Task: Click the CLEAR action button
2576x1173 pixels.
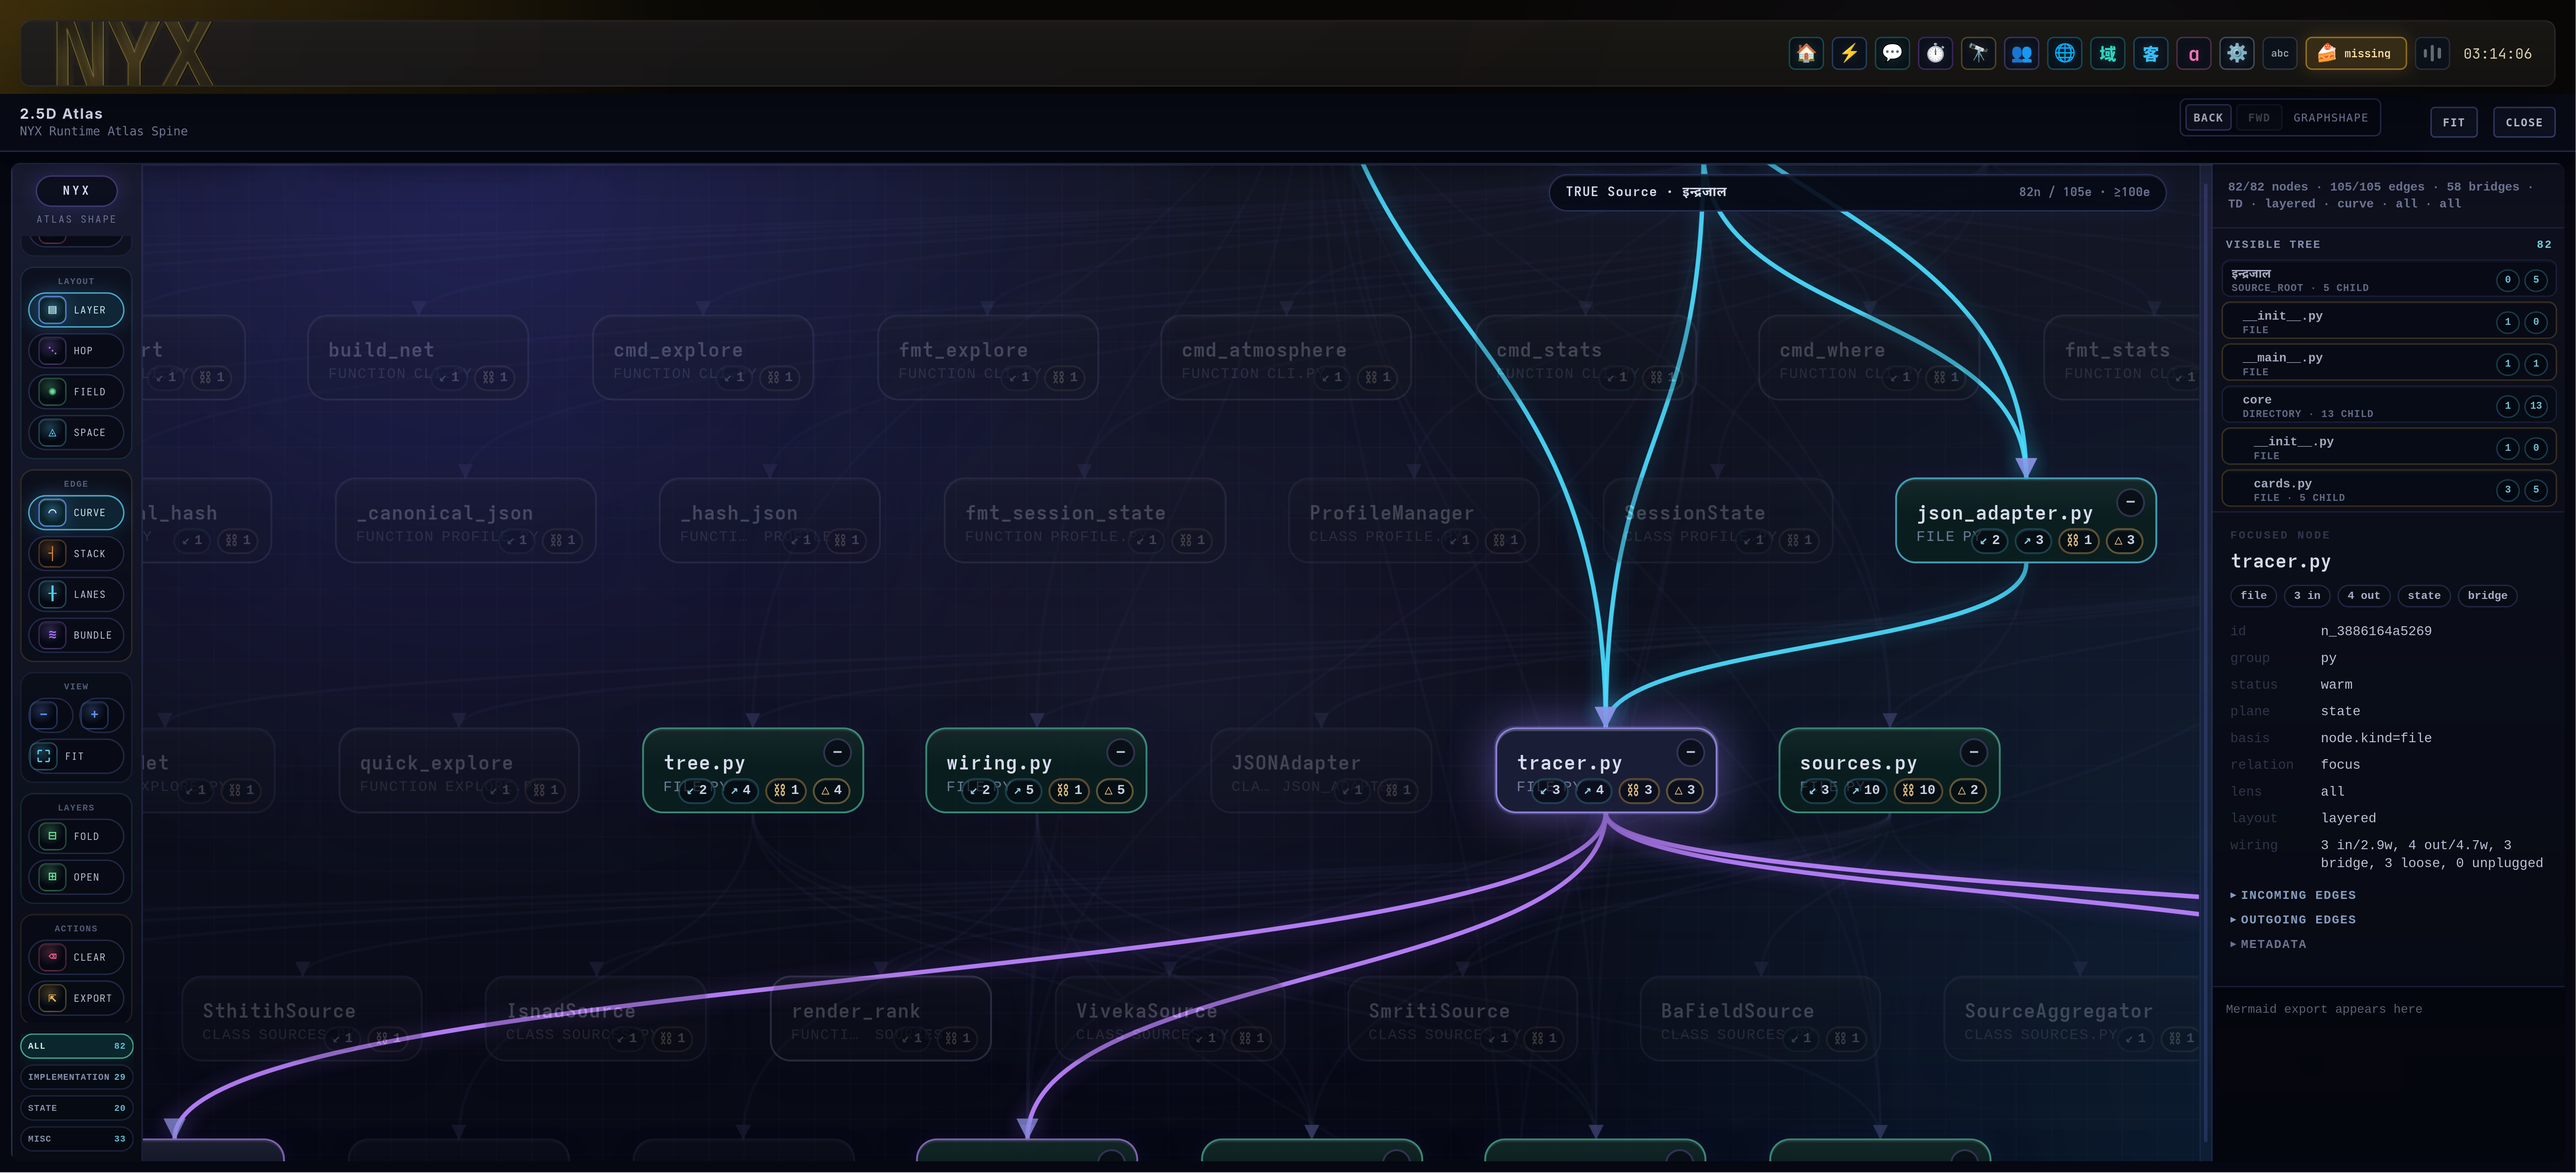Action: click(x=76, y=957)
